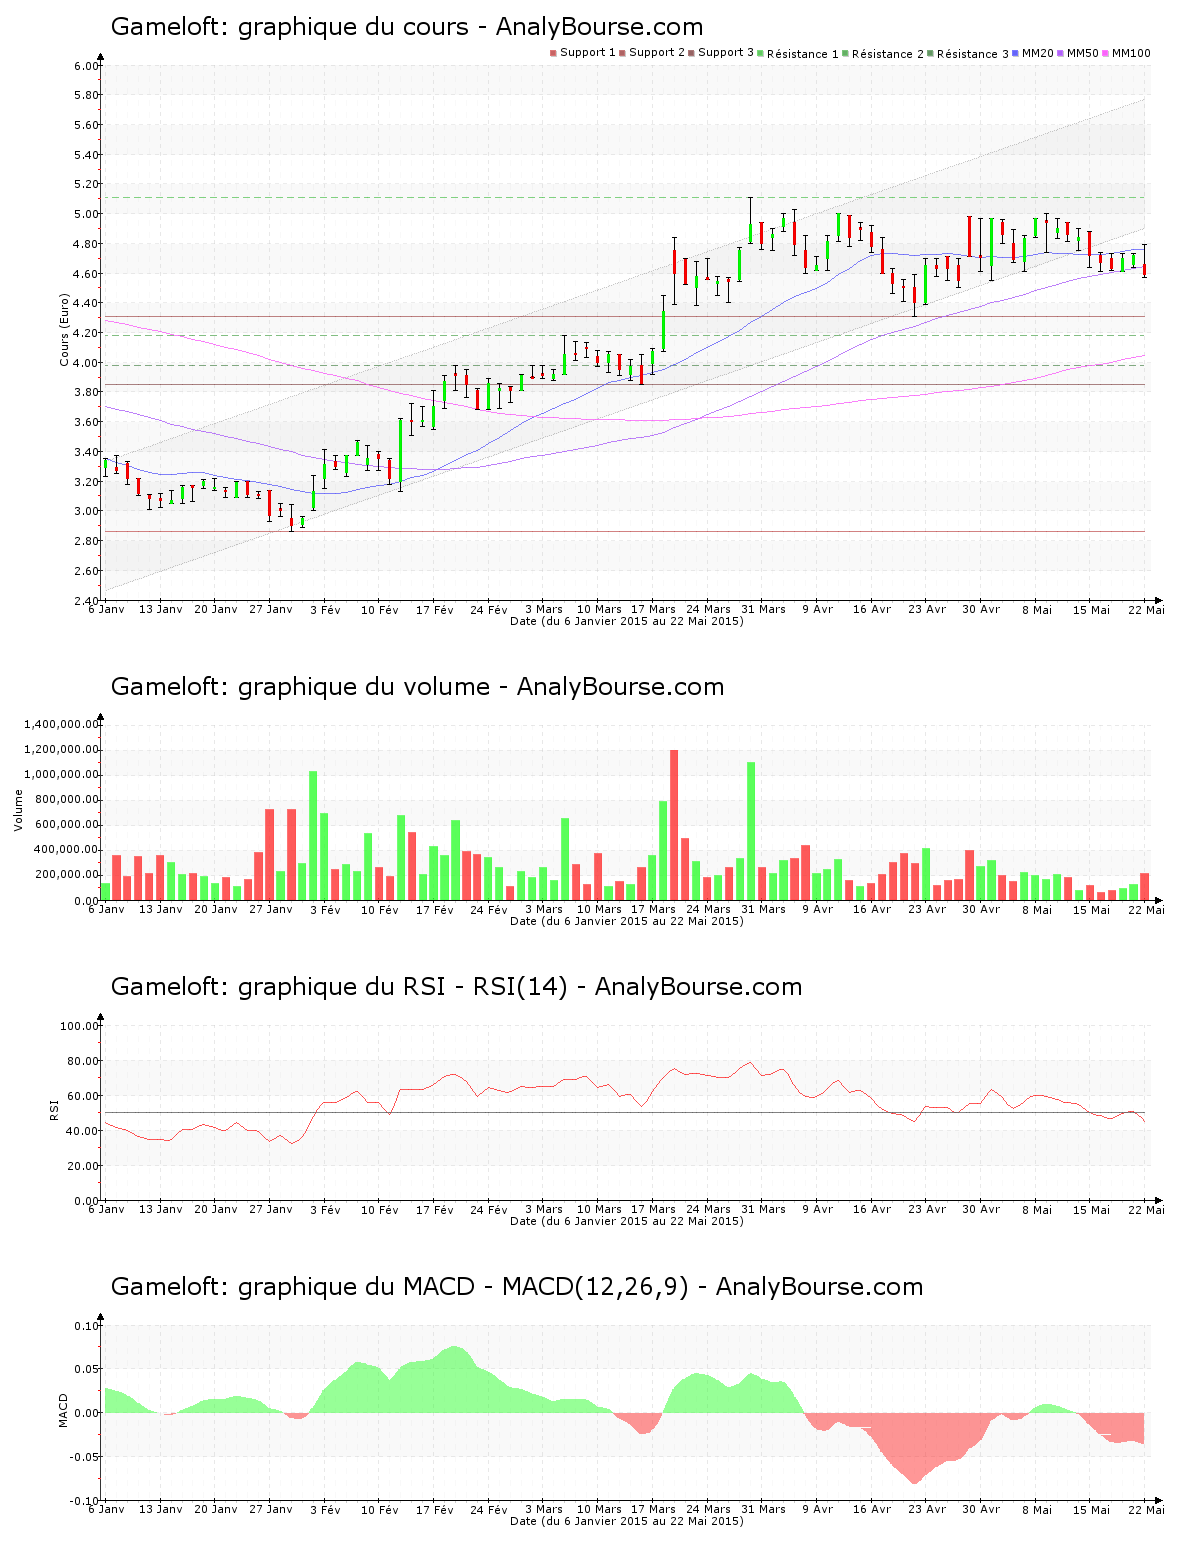The height and width of the screenshot is (1550, 1200).
Task: Click '23 Avr' date under the MACD chart
Action: (x=927, y=1509)
